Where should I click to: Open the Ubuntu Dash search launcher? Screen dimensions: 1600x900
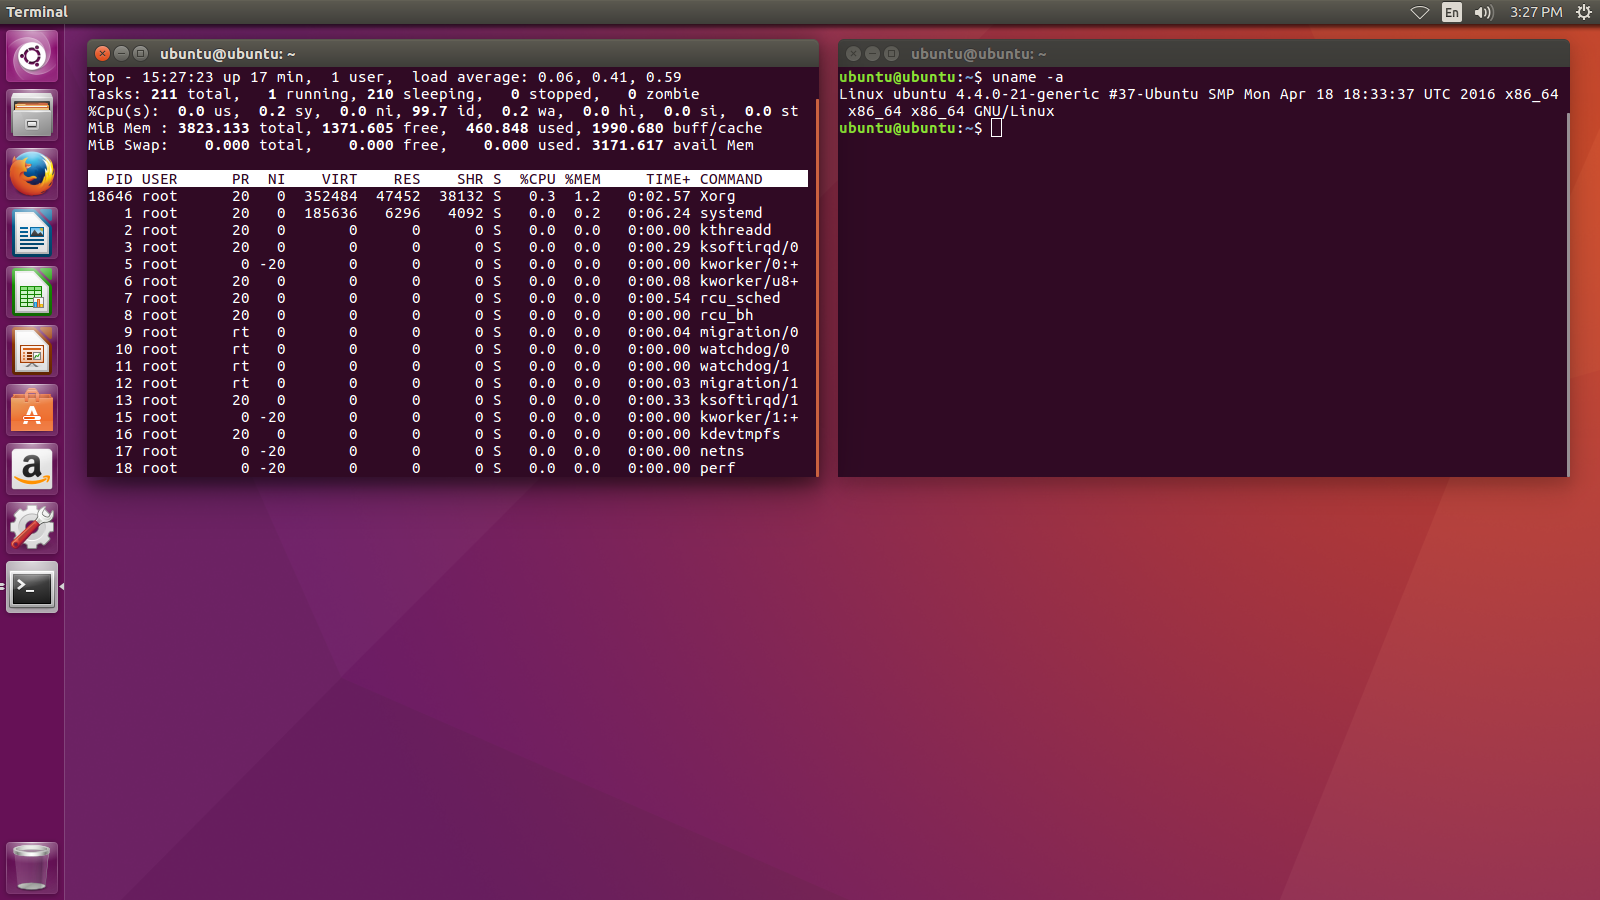pos(32,56)
